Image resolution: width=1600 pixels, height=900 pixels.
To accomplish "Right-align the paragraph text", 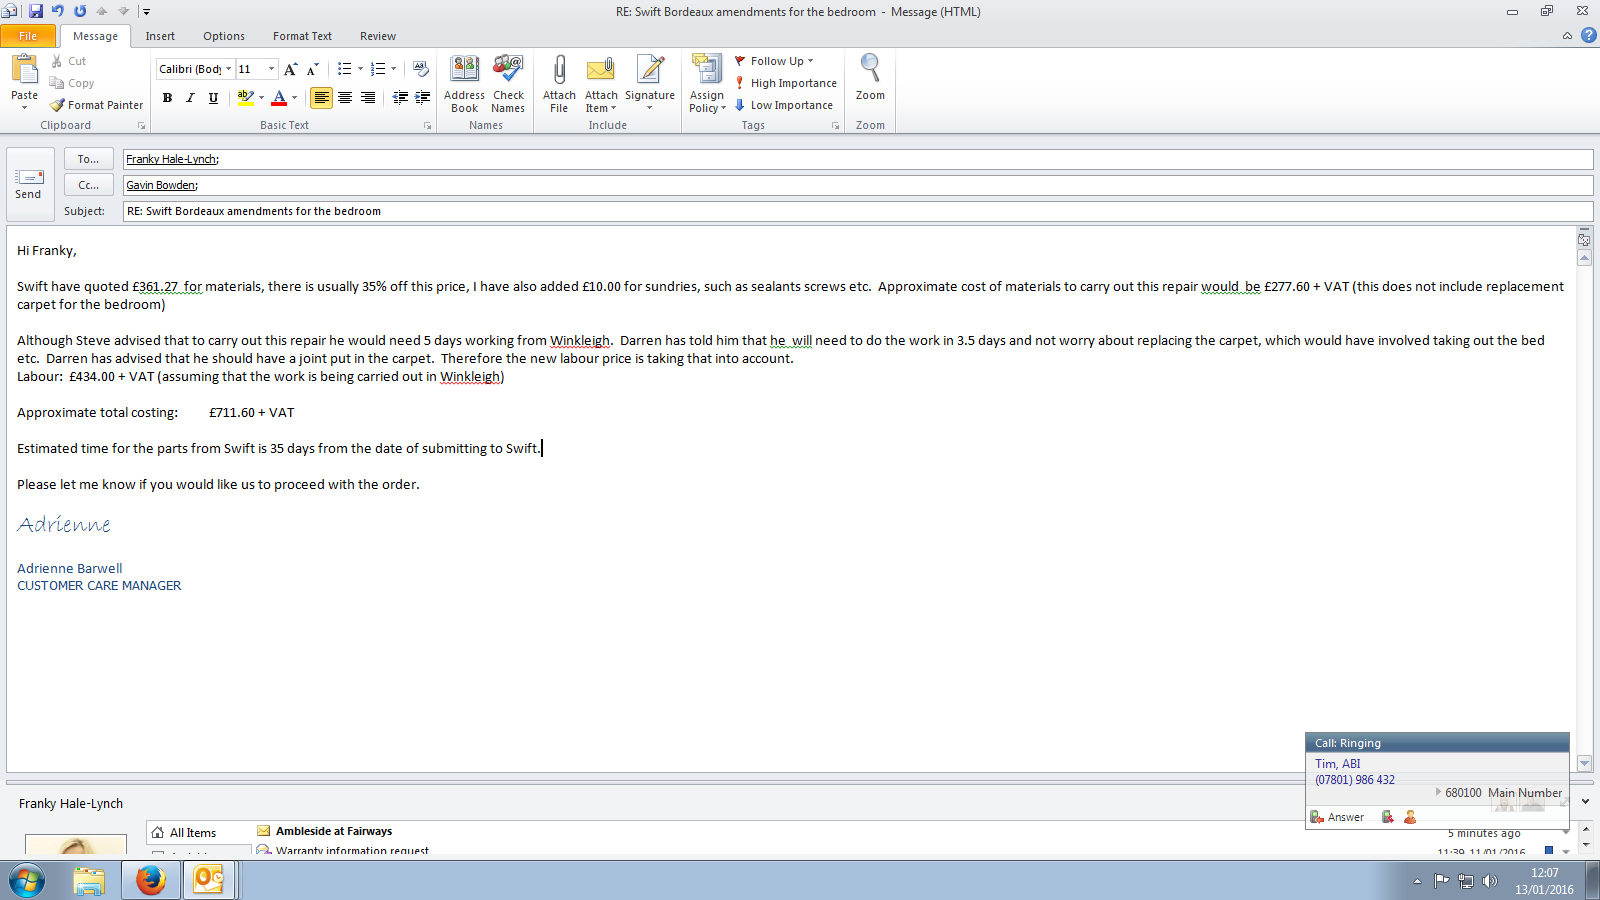I will point(368,98).
